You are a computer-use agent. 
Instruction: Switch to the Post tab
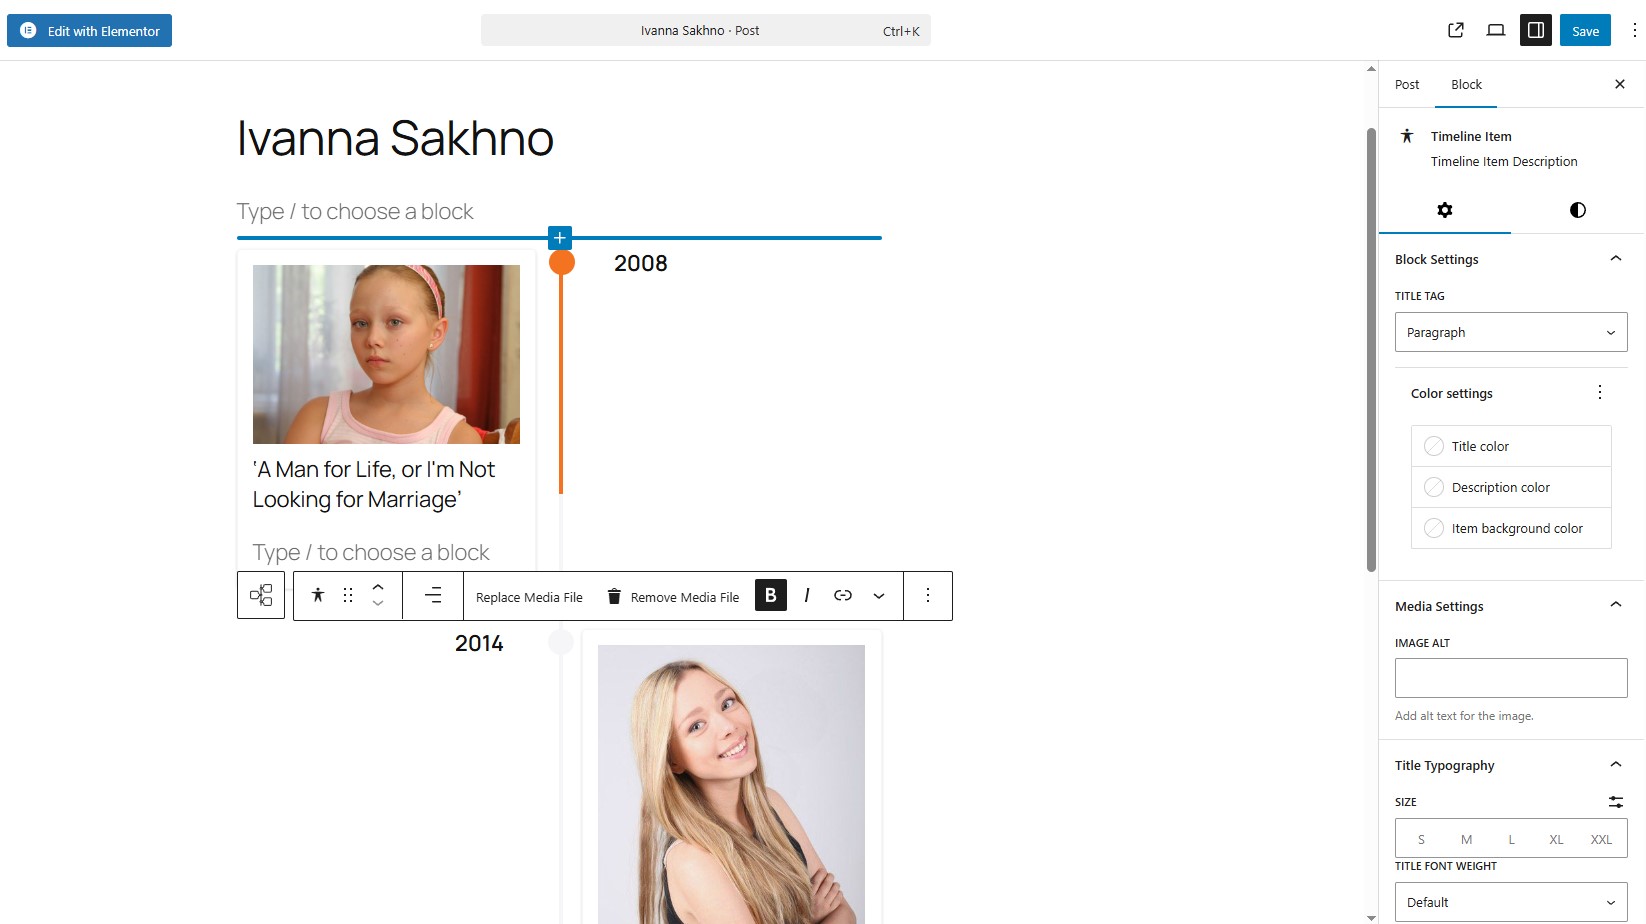pos(1407,84)
